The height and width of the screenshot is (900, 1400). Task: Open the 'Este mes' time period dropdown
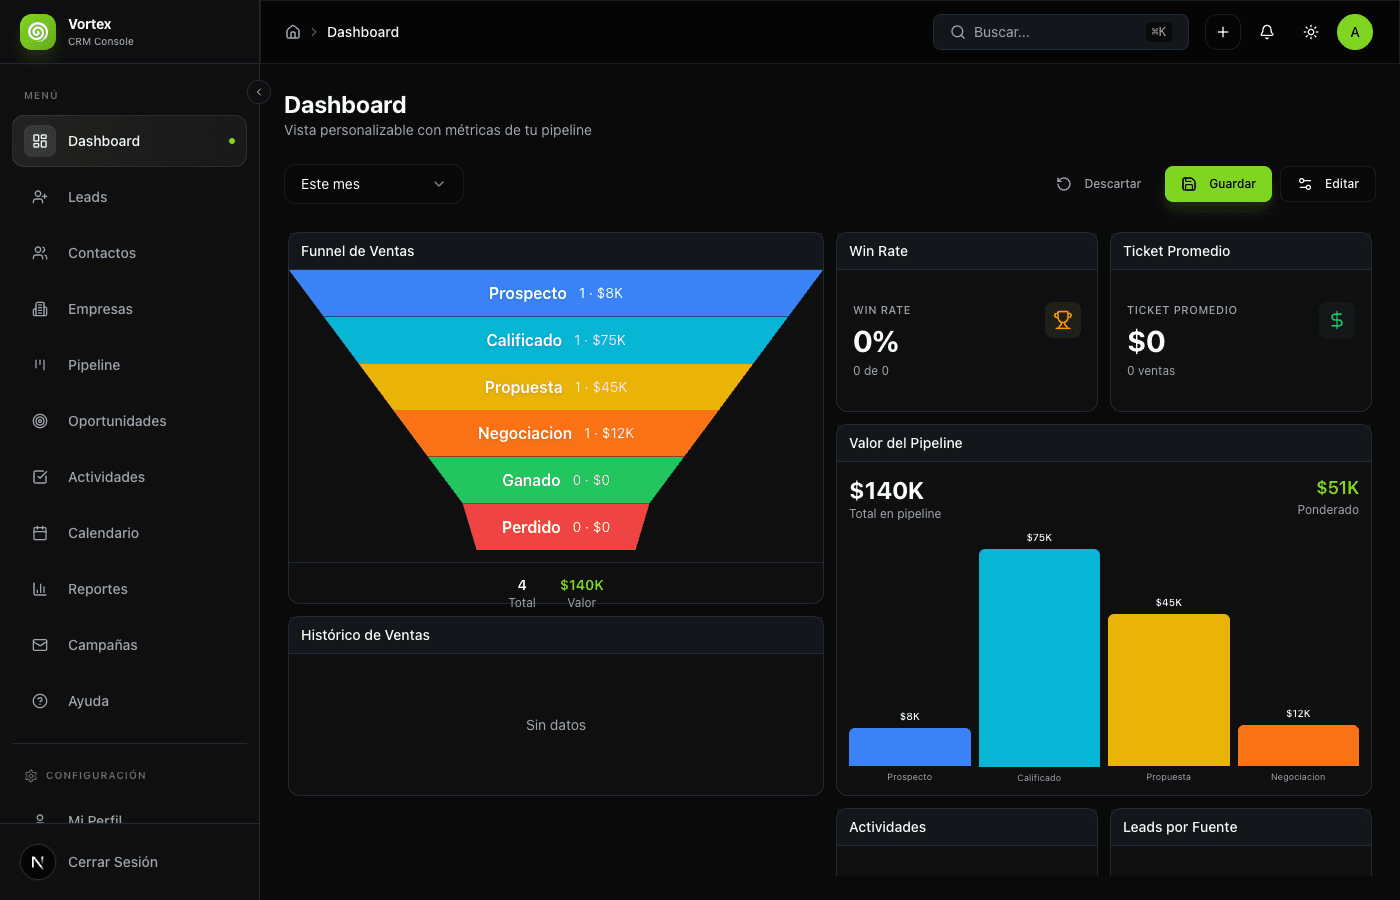(373, 184)
